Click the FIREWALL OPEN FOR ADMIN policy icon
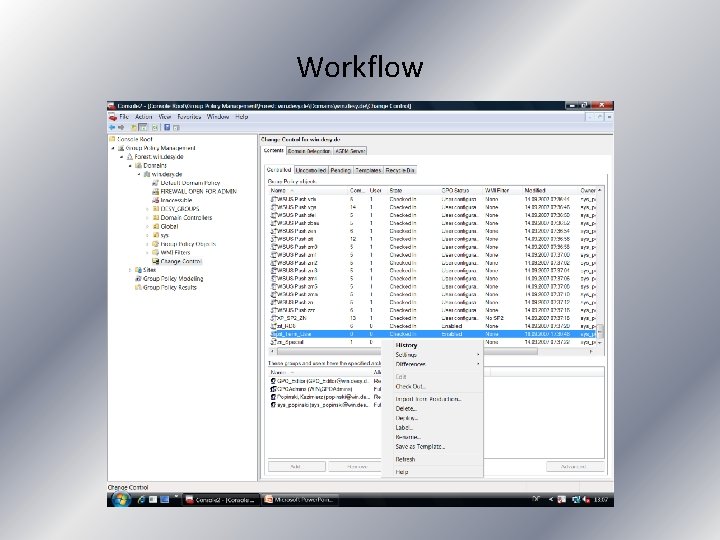This screenshot has height=540, width=720. point(156,191)
